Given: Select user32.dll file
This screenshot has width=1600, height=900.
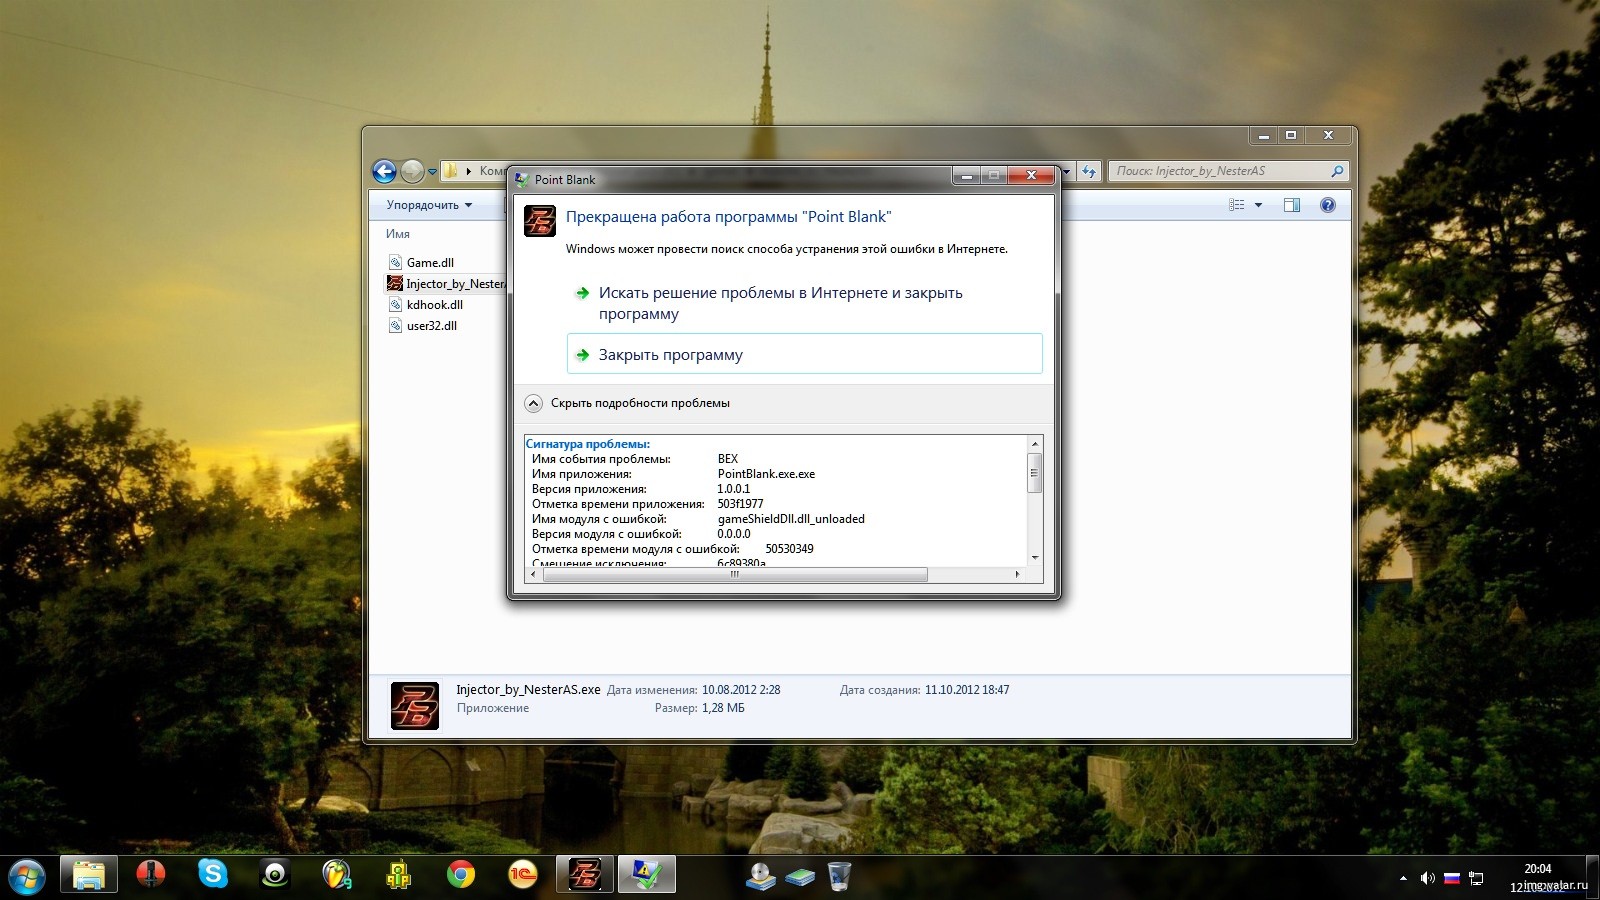Looking at the screenshot, I should [x=431, y=326].
